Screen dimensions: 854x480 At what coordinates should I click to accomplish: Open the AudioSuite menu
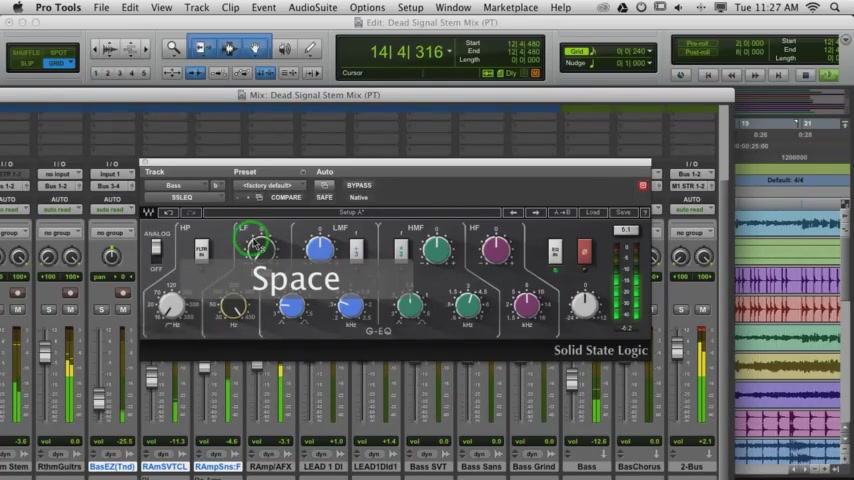click(x=312, y=8)
